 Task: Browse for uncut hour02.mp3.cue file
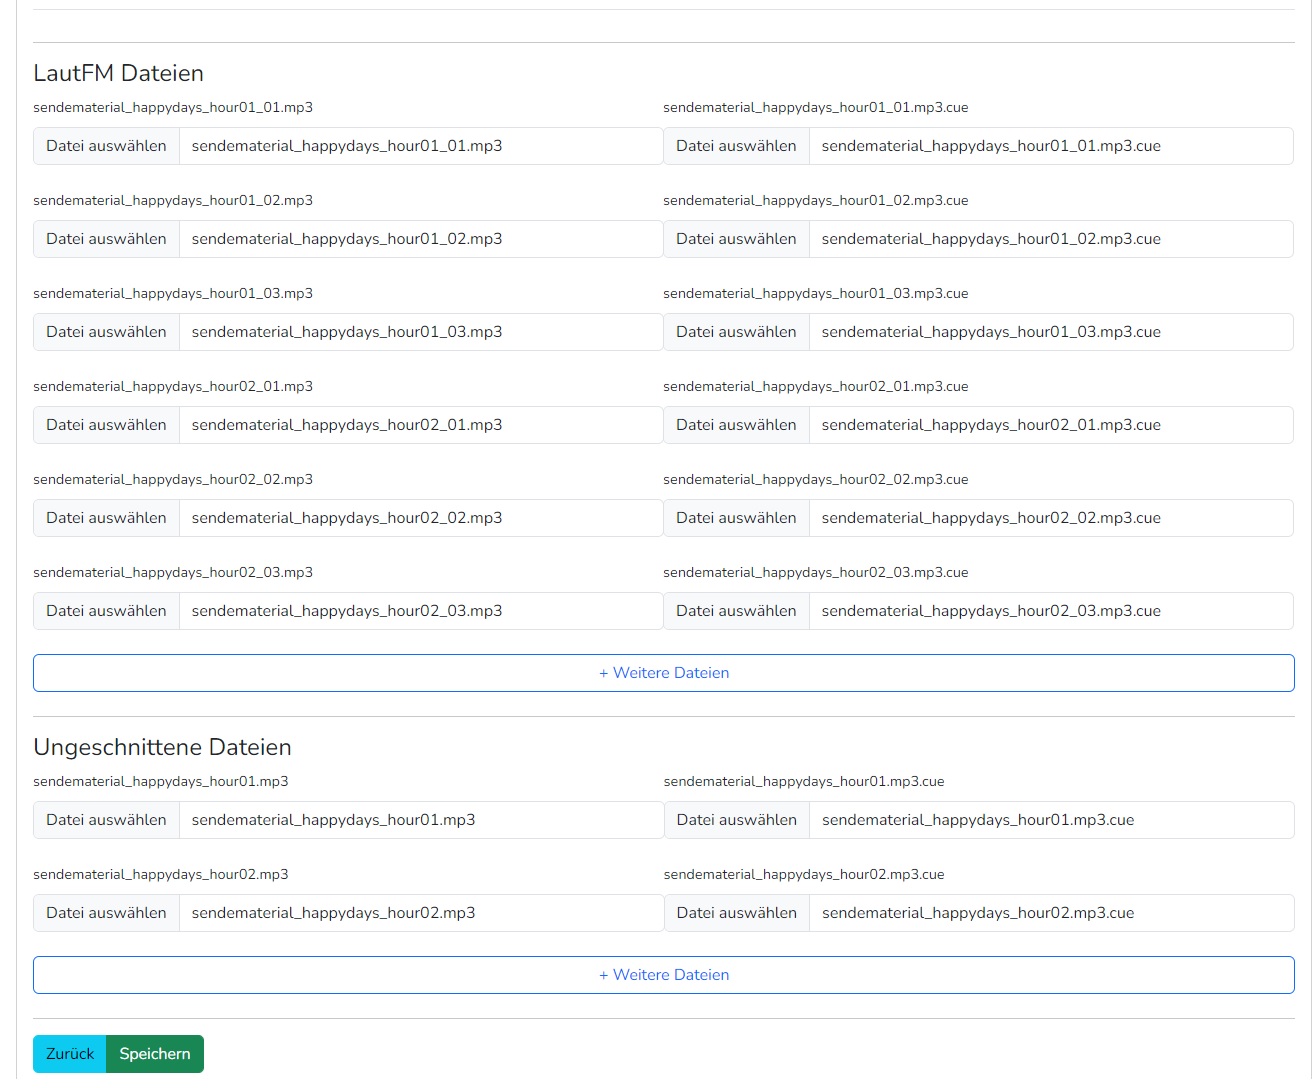point(737,913)
